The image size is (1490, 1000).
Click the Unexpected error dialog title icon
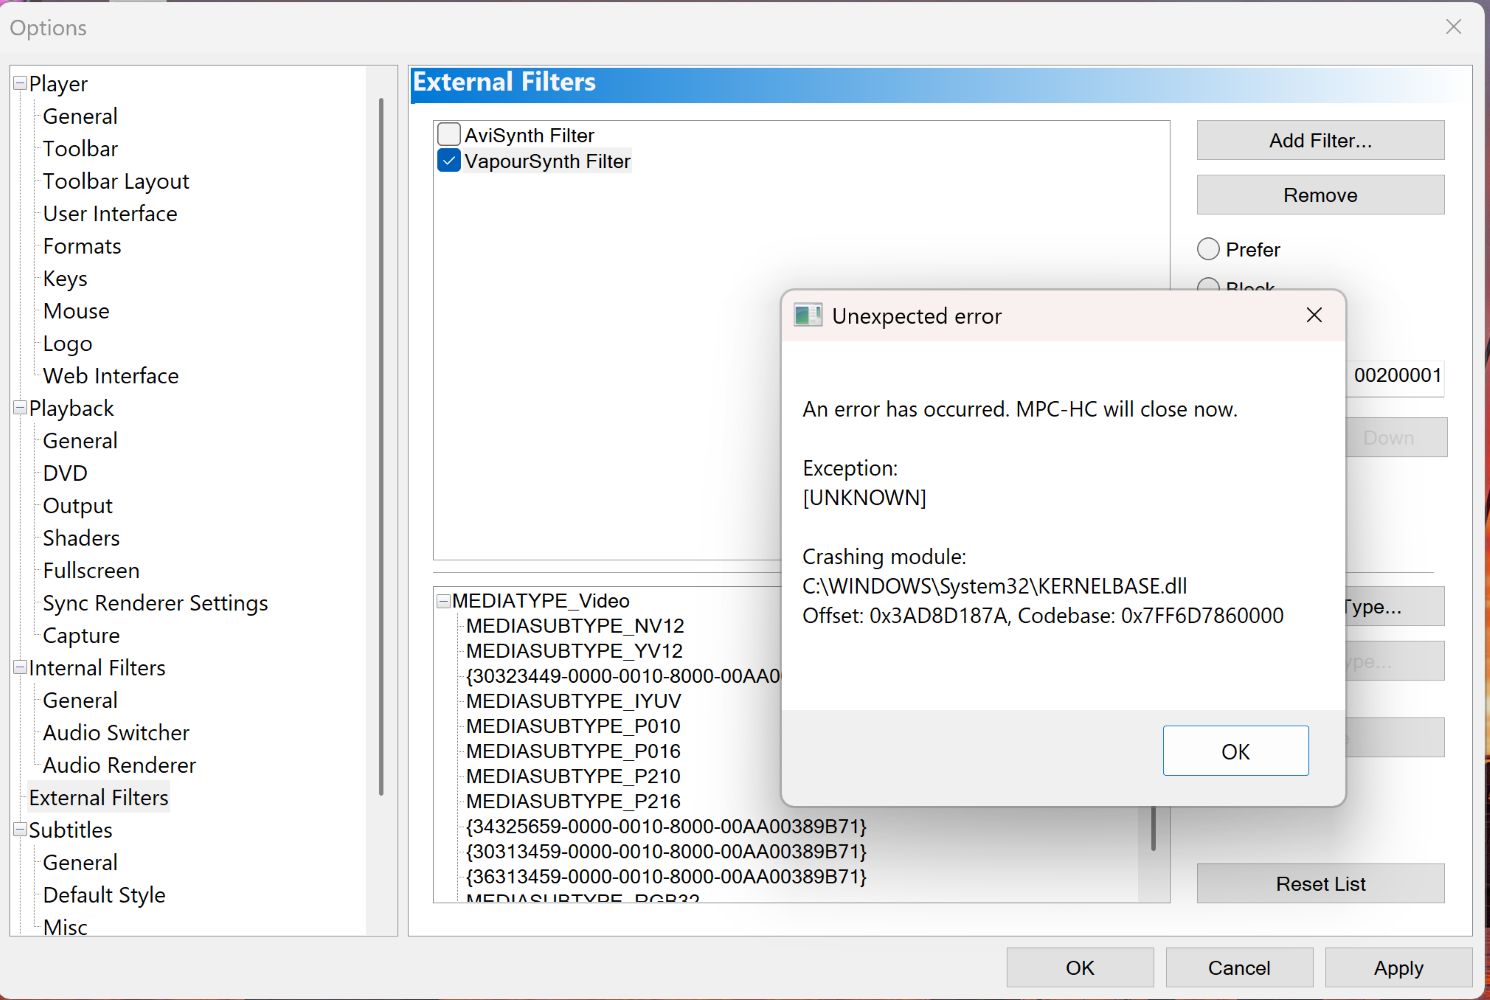pos(807,316)
